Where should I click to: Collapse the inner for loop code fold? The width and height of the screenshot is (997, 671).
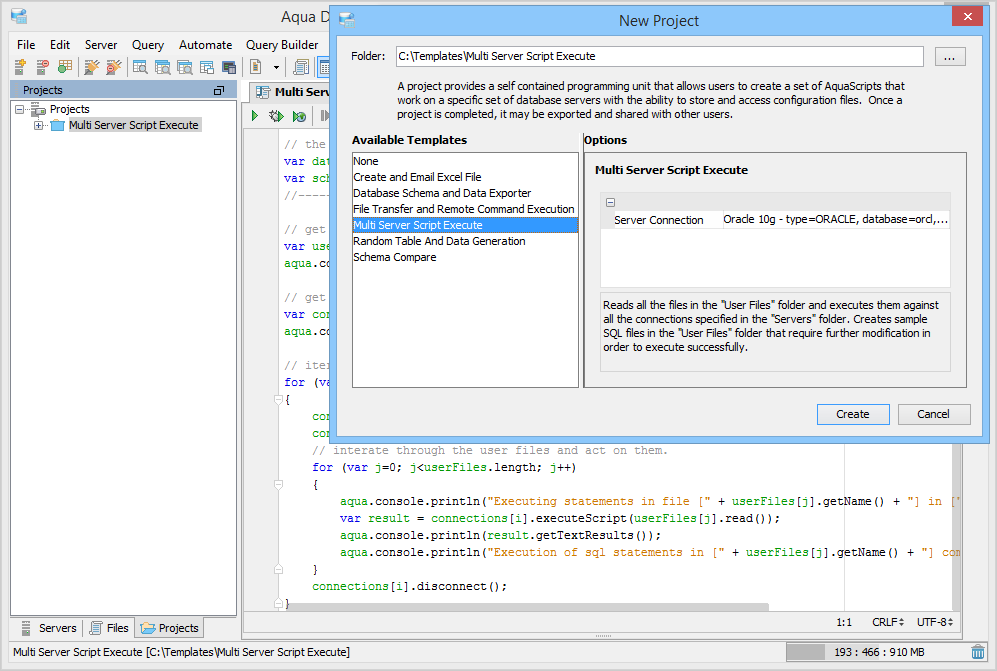(x=278, y=485)
